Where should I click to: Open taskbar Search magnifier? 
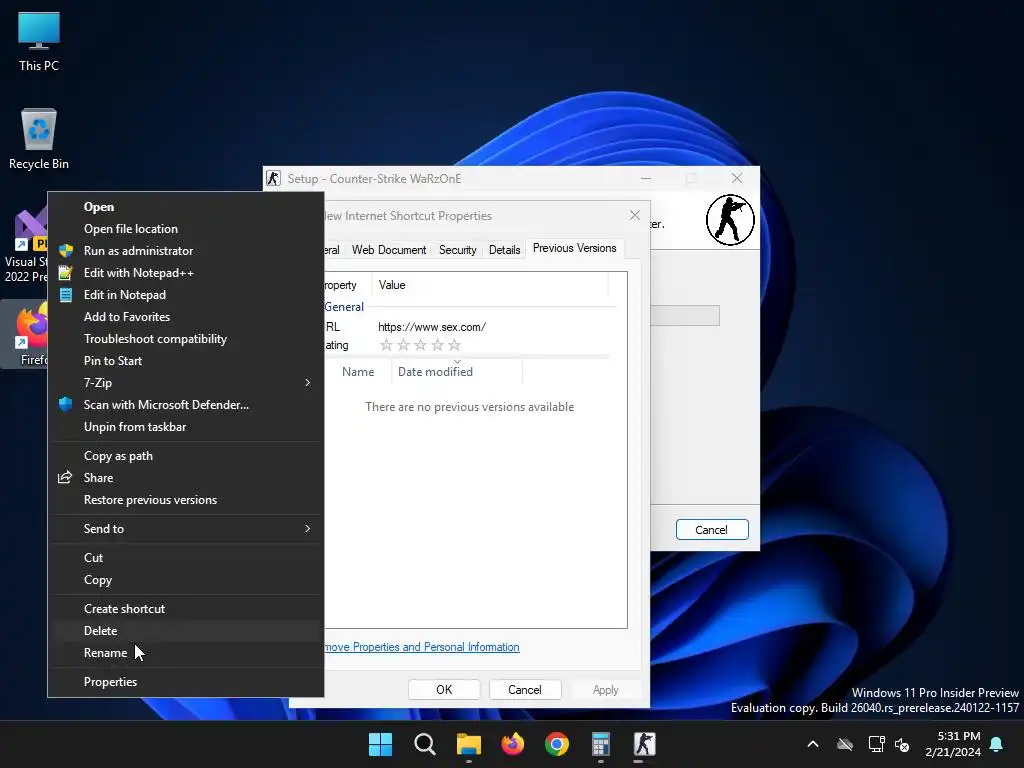click(424, 744)
